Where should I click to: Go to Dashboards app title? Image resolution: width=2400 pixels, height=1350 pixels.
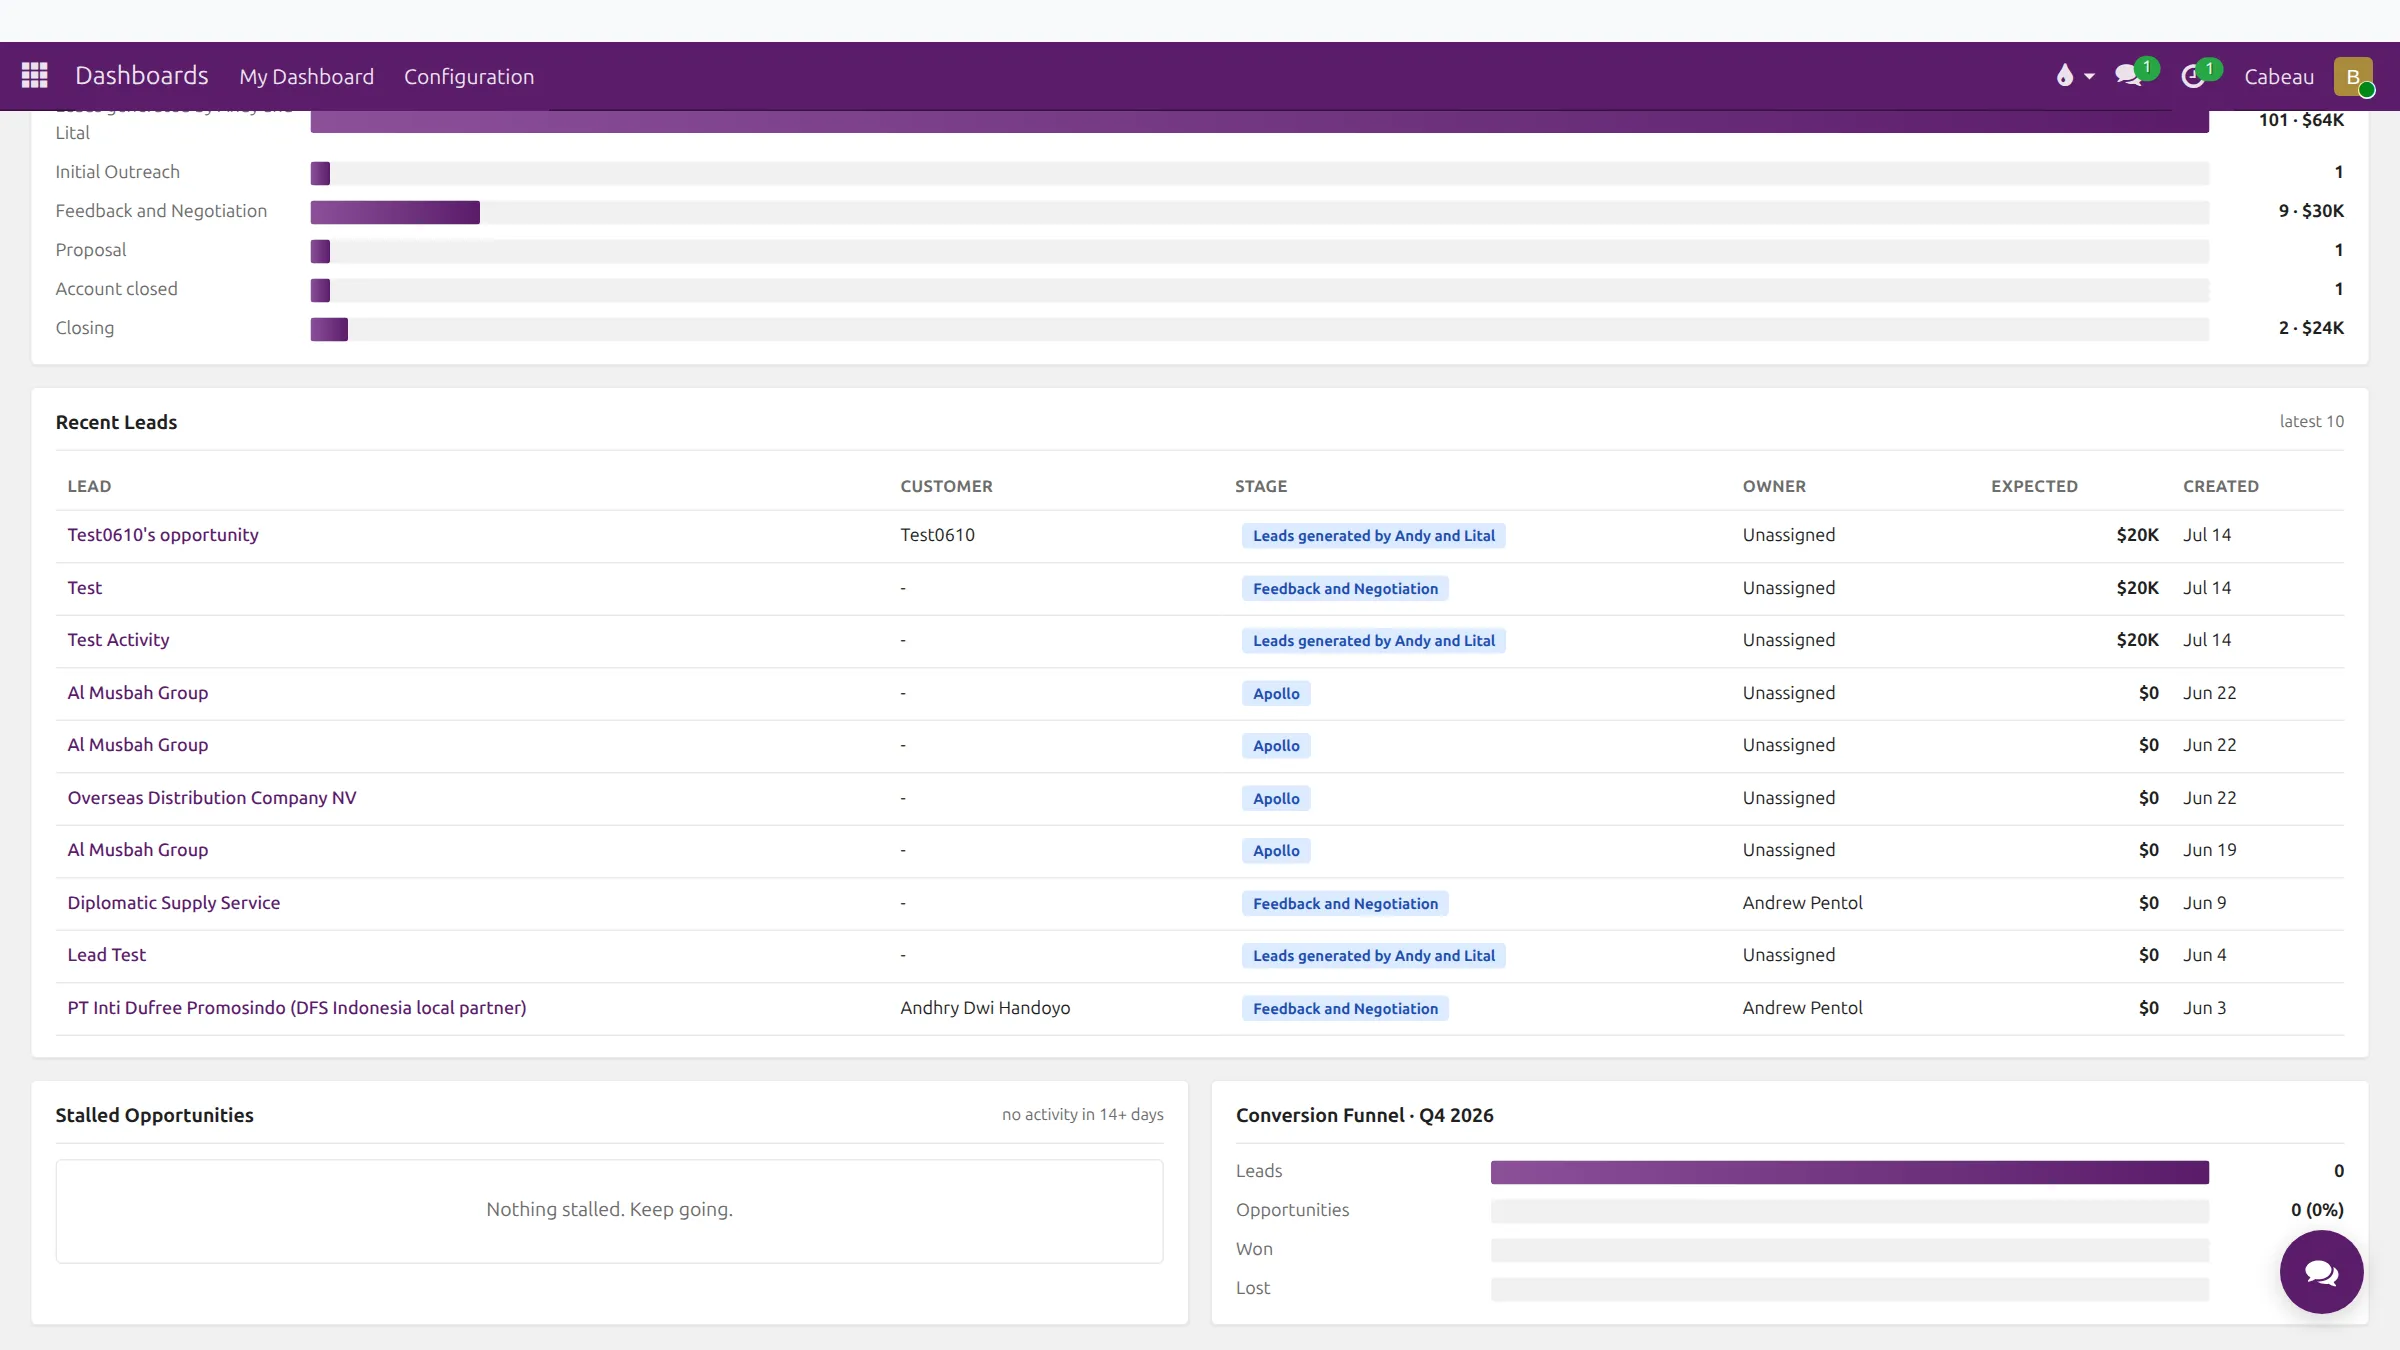142,76
